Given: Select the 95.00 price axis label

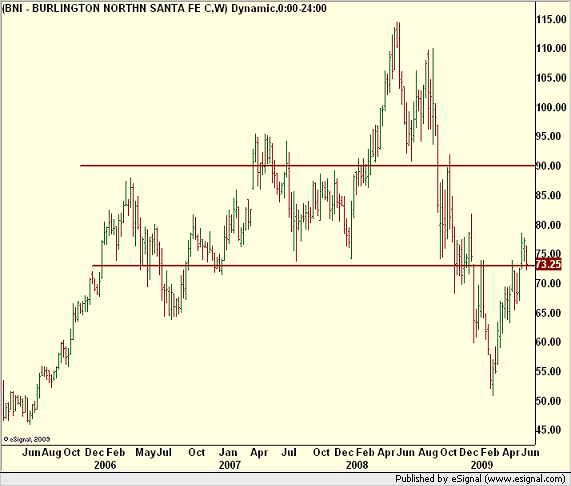Looking at the screenshot, I should pyautogui.click(x=548, y=137).
